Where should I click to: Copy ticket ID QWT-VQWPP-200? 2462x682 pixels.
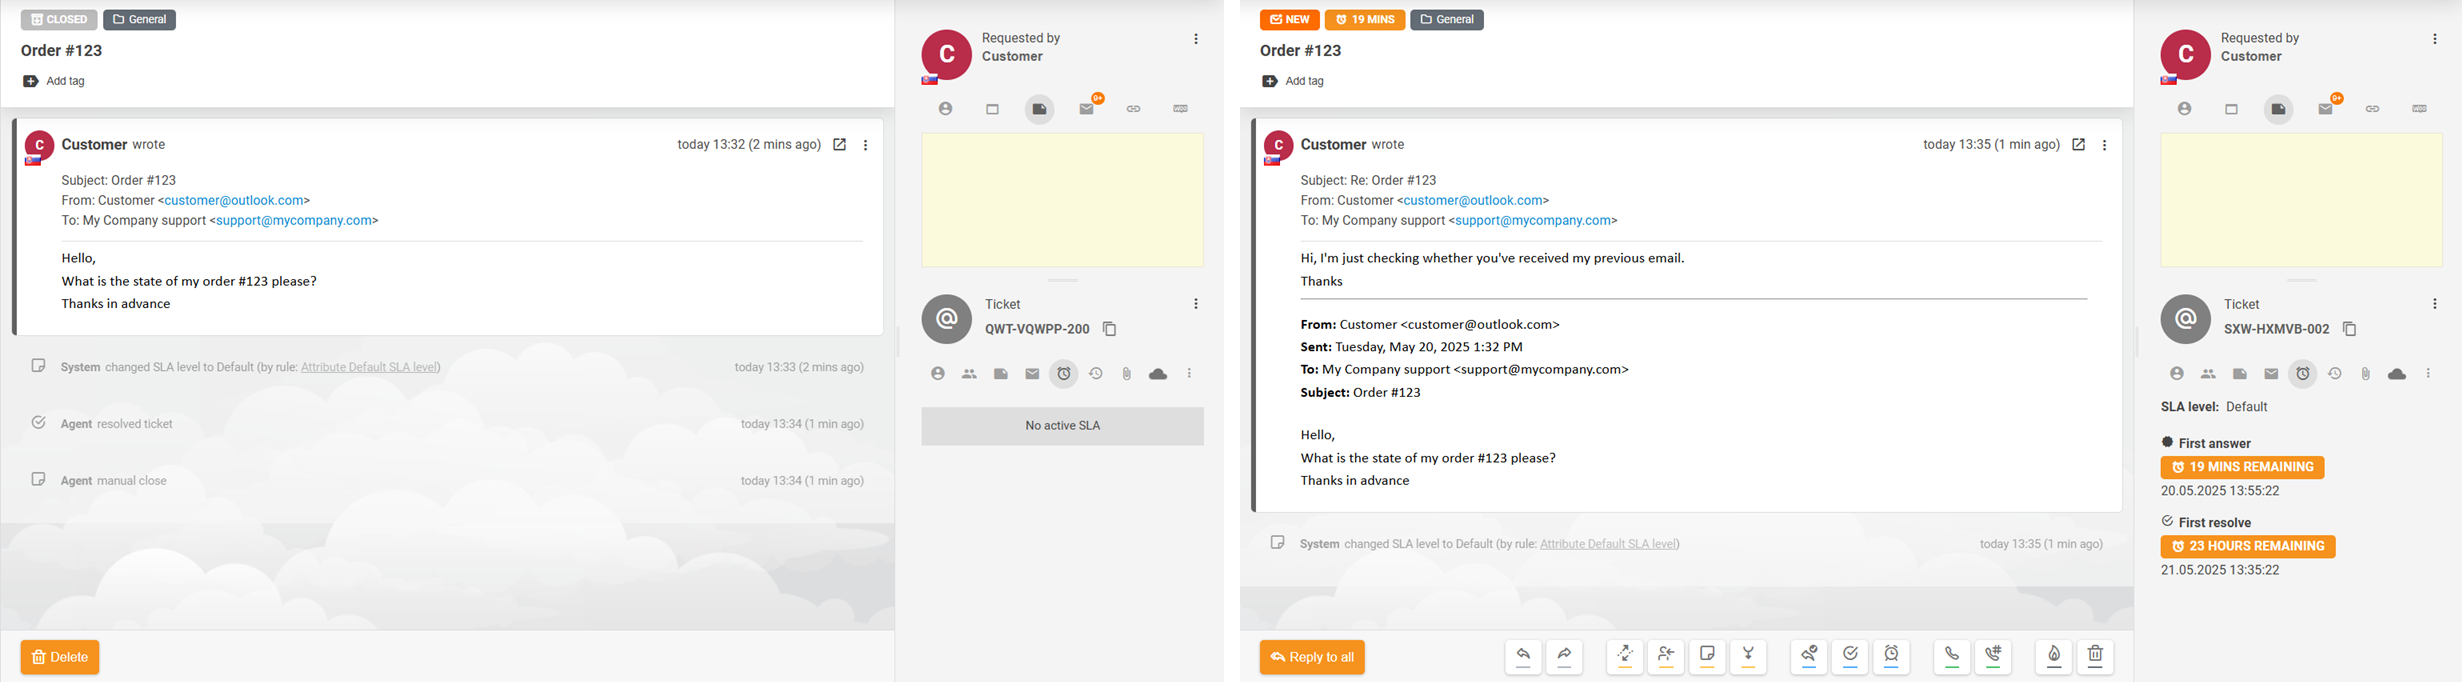point(1109,329)
